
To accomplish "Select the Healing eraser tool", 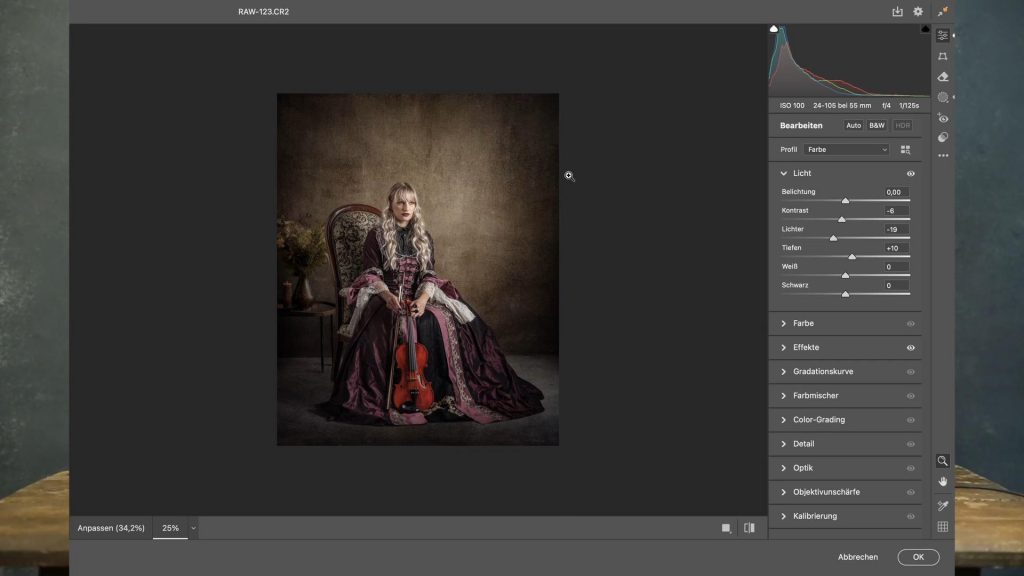I will click(942, 77).
